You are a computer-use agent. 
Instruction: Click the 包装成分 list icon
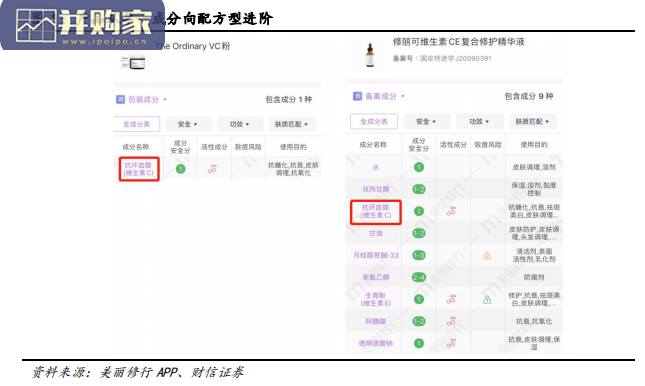coord(121,99)
